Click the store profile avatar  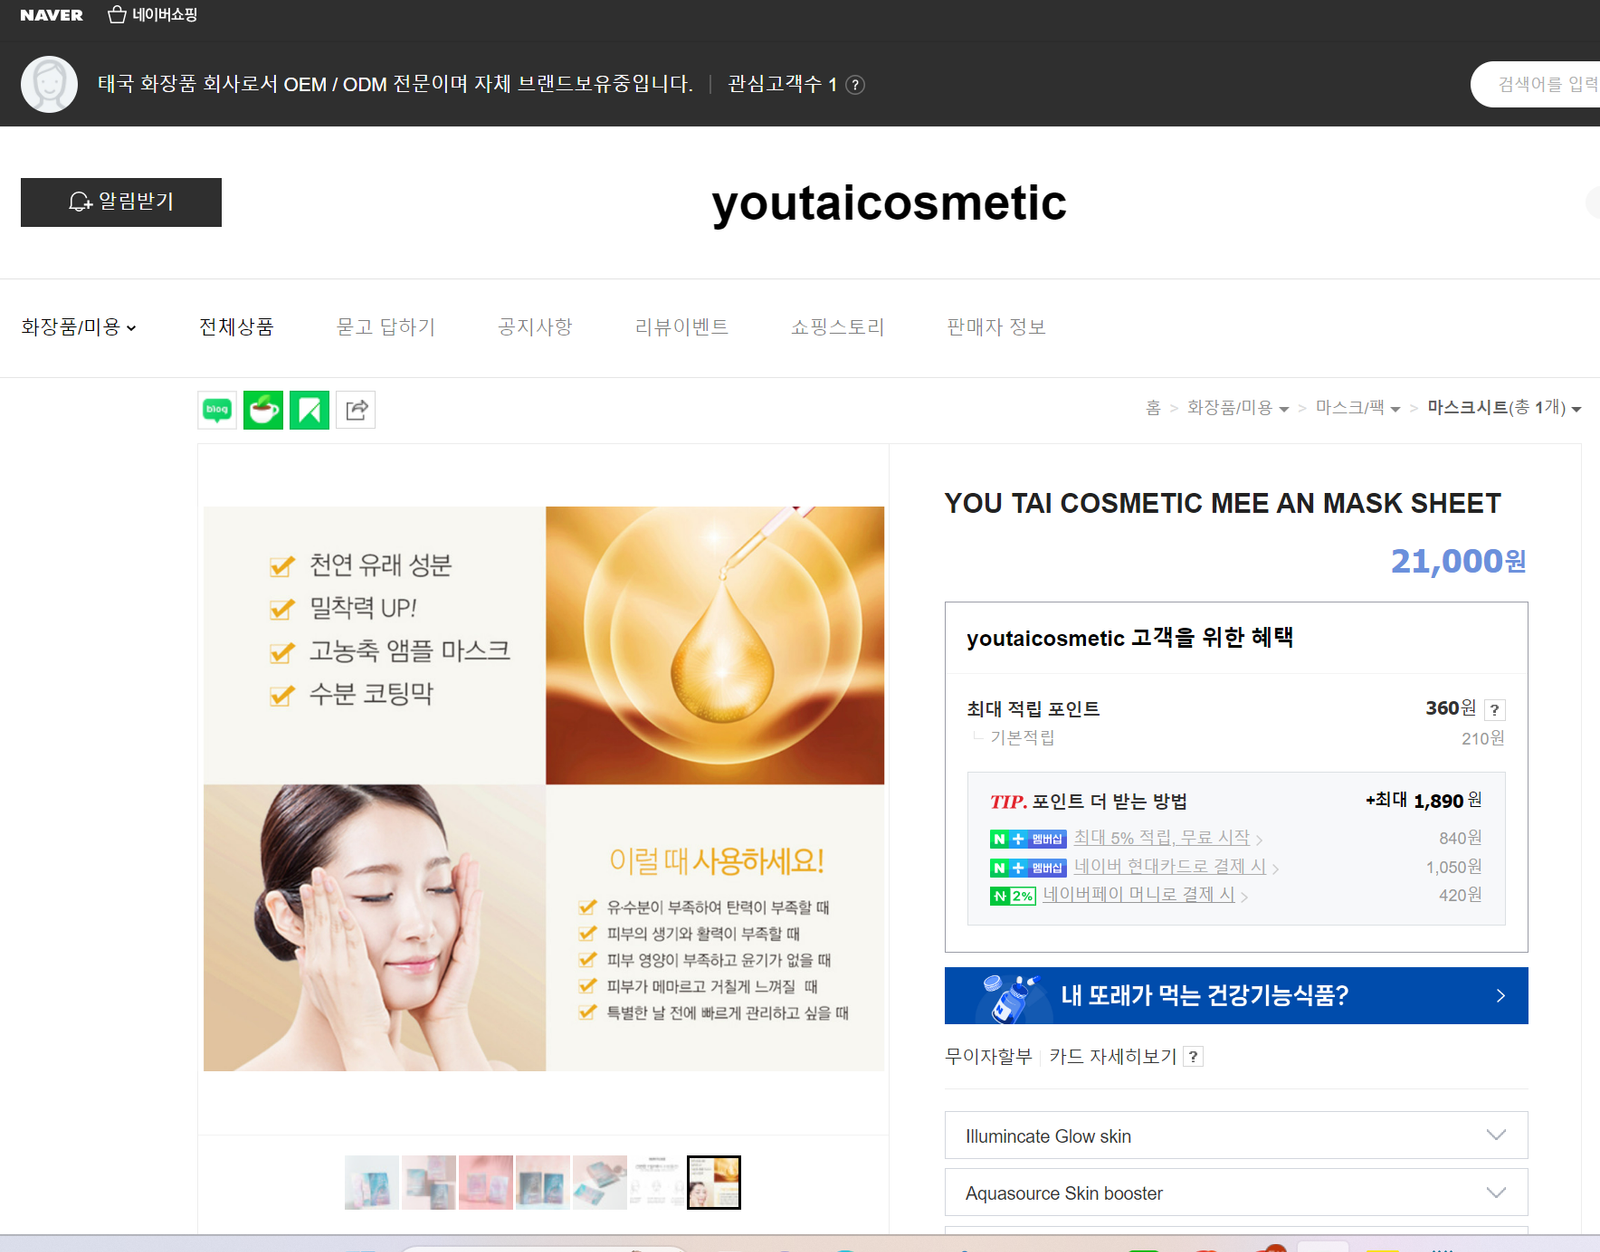(49, 84)
